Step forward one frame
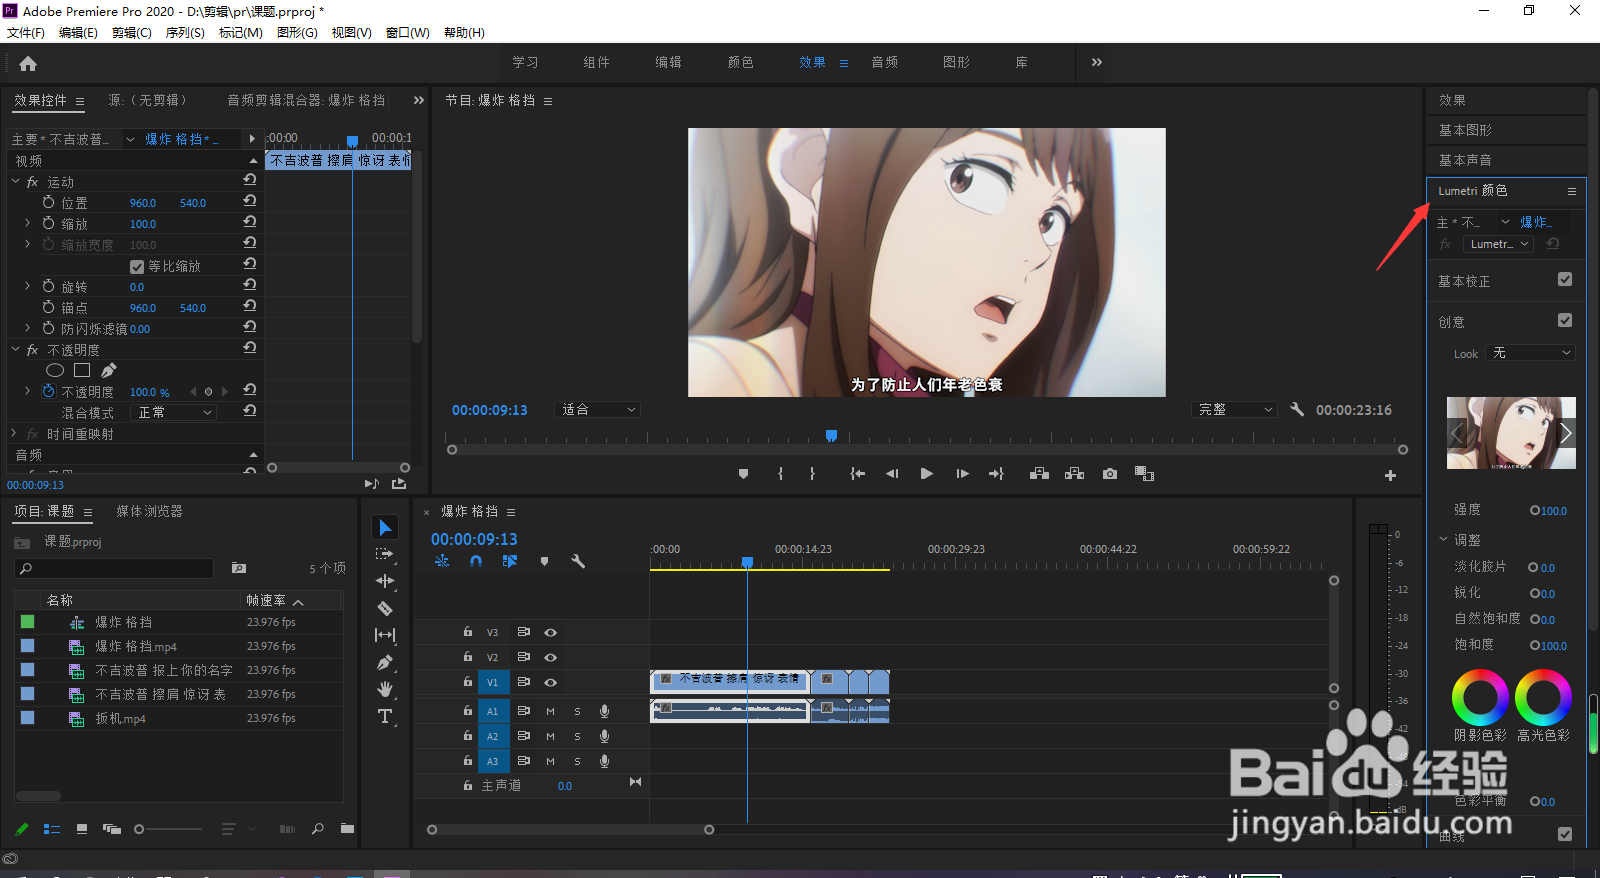 click(x=962, y=474)
